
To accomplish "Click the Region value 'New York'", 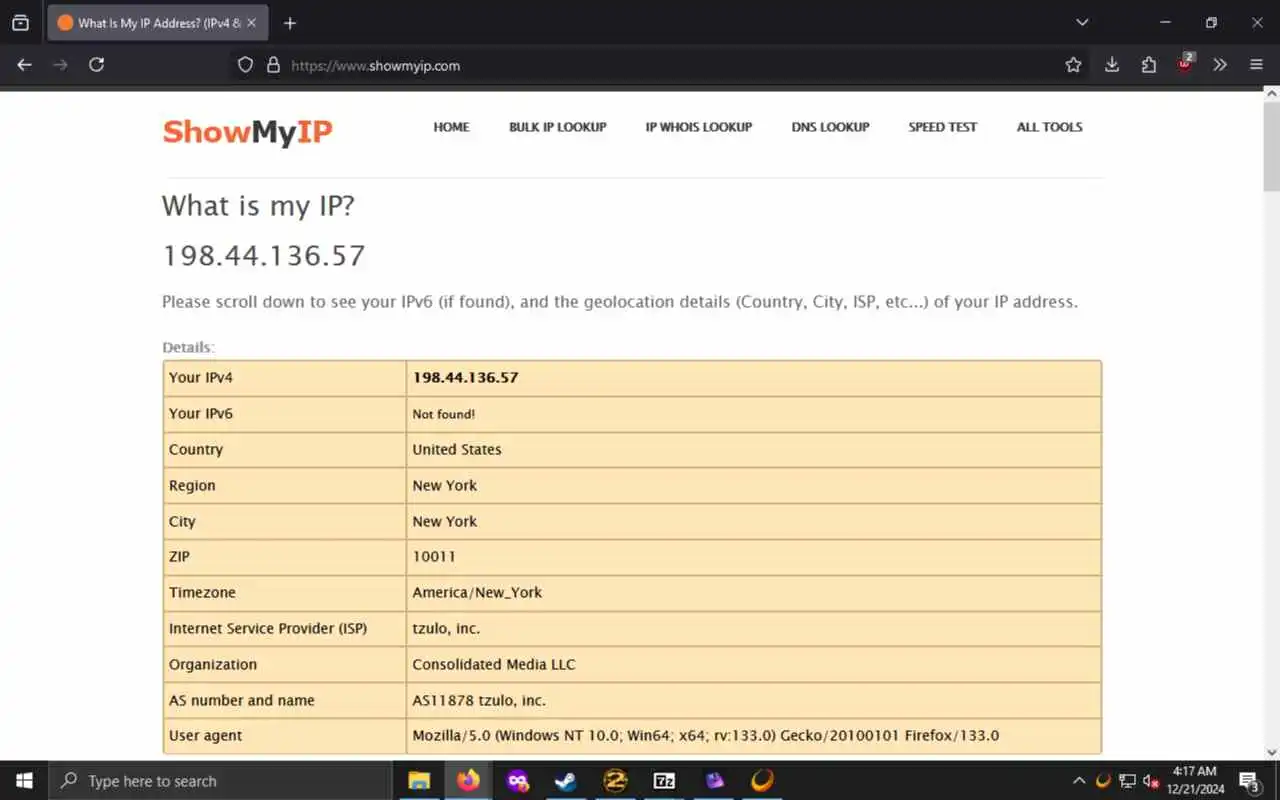I will click(x=445, y=486).
